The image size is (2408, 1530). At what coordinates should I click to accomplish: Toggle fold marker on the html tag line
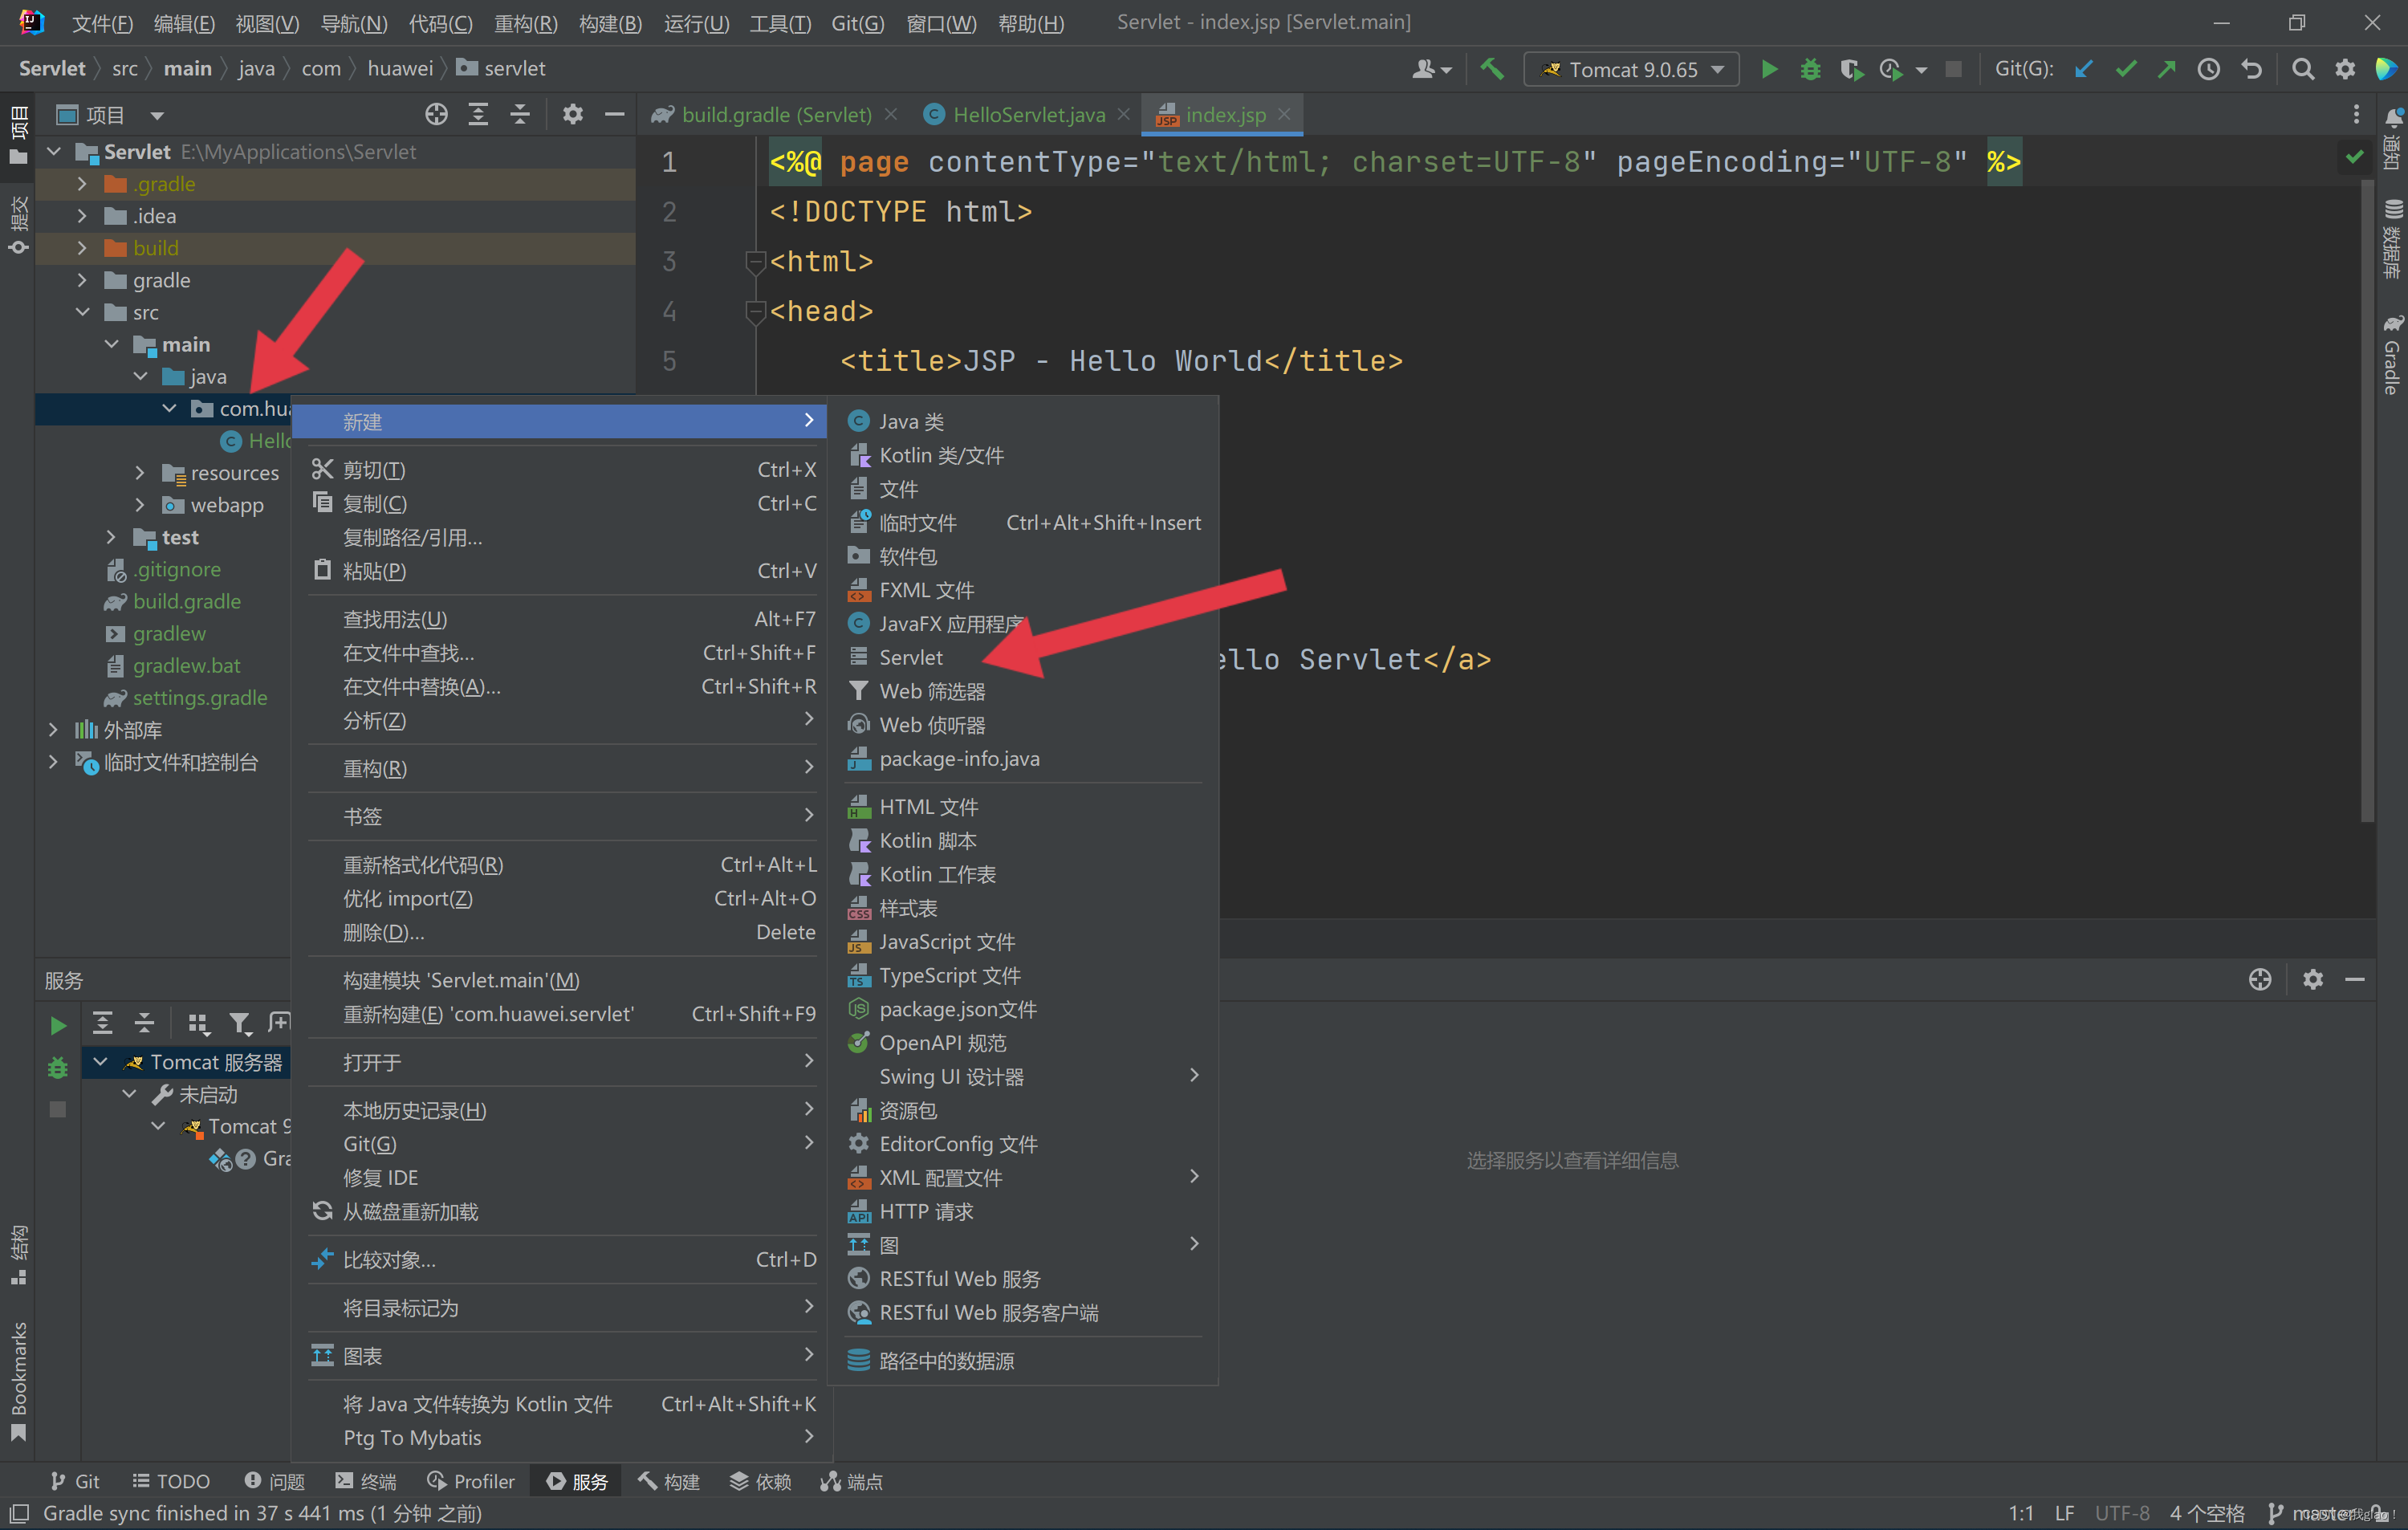coord(755,262)
